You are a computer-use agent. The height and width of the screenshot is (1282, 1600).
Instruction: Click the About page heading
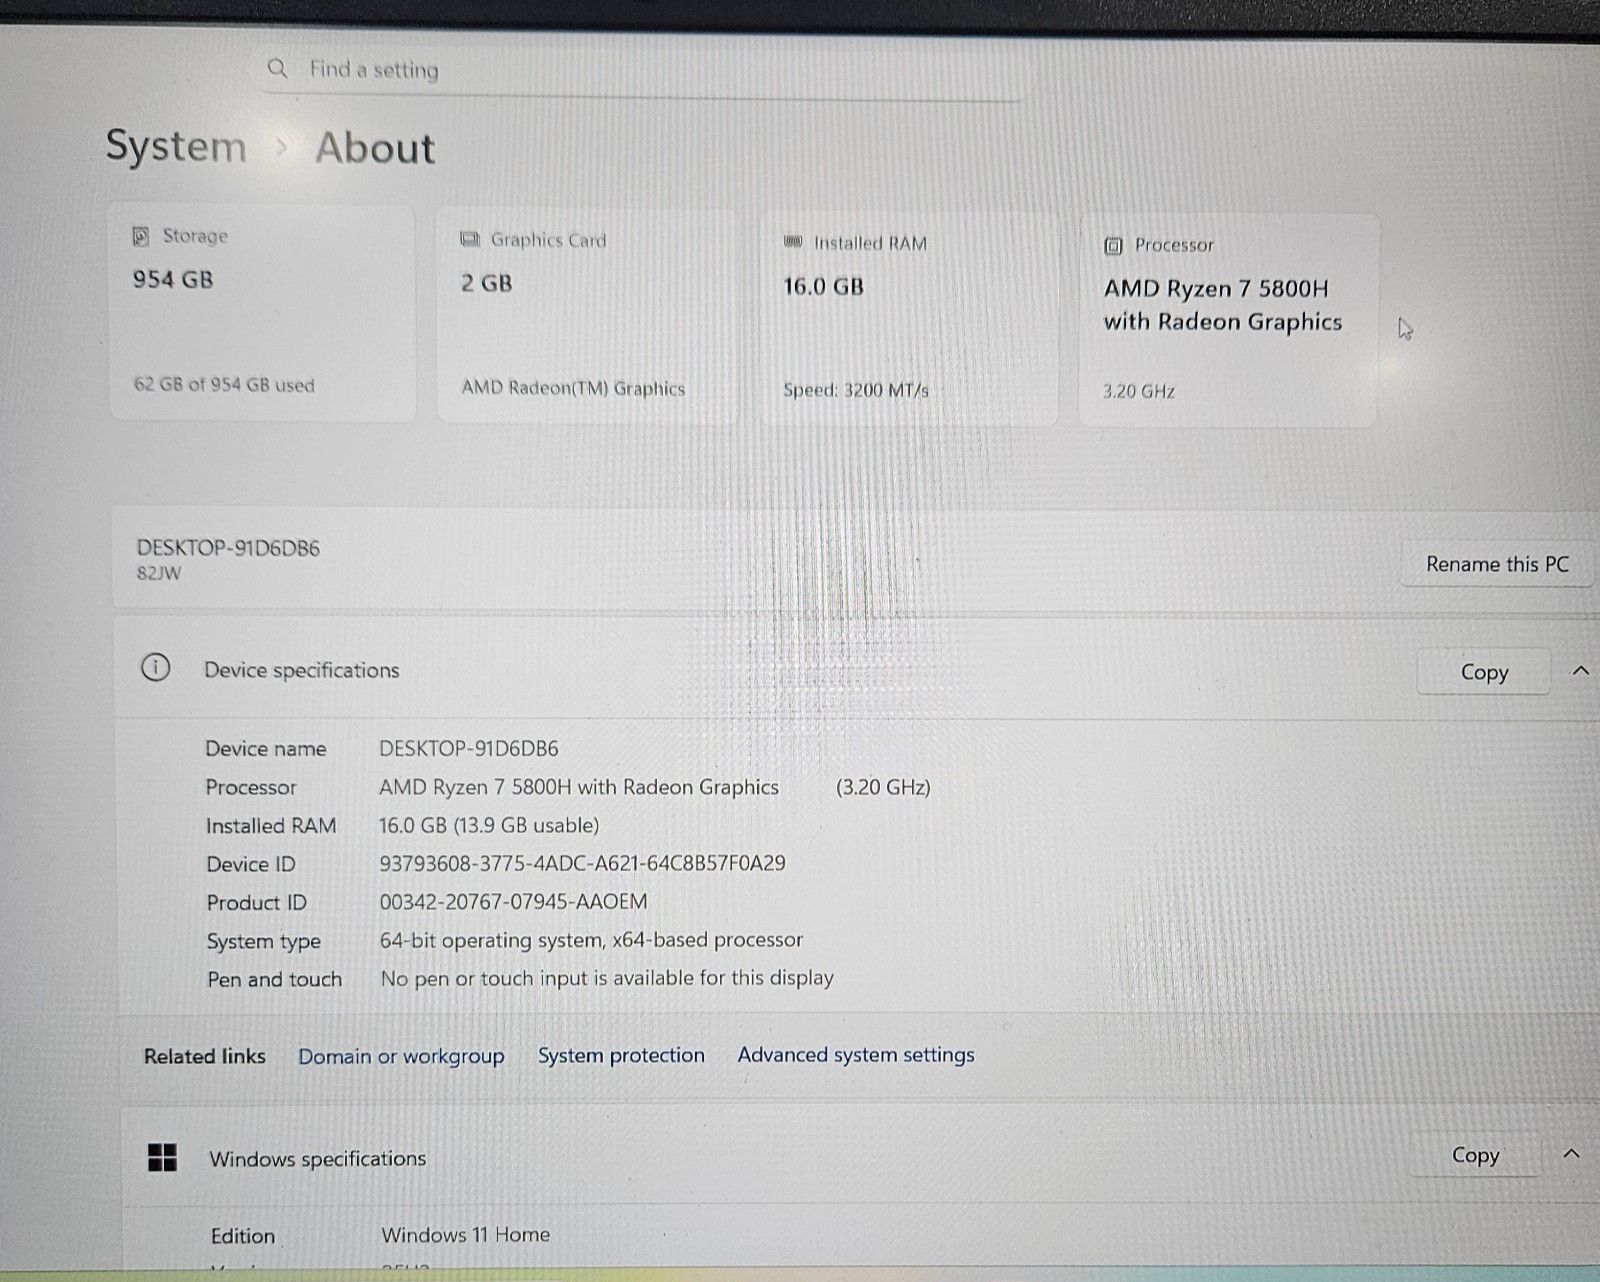(375, 148)
